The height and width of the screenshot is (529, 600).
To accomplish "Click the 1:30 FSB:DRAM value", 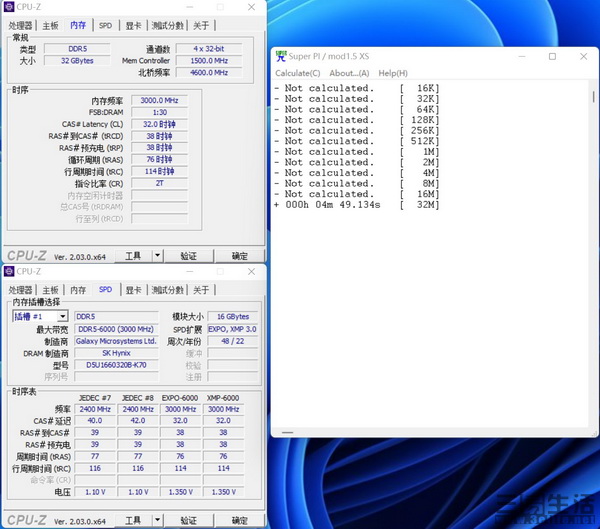I will point(159,112).
